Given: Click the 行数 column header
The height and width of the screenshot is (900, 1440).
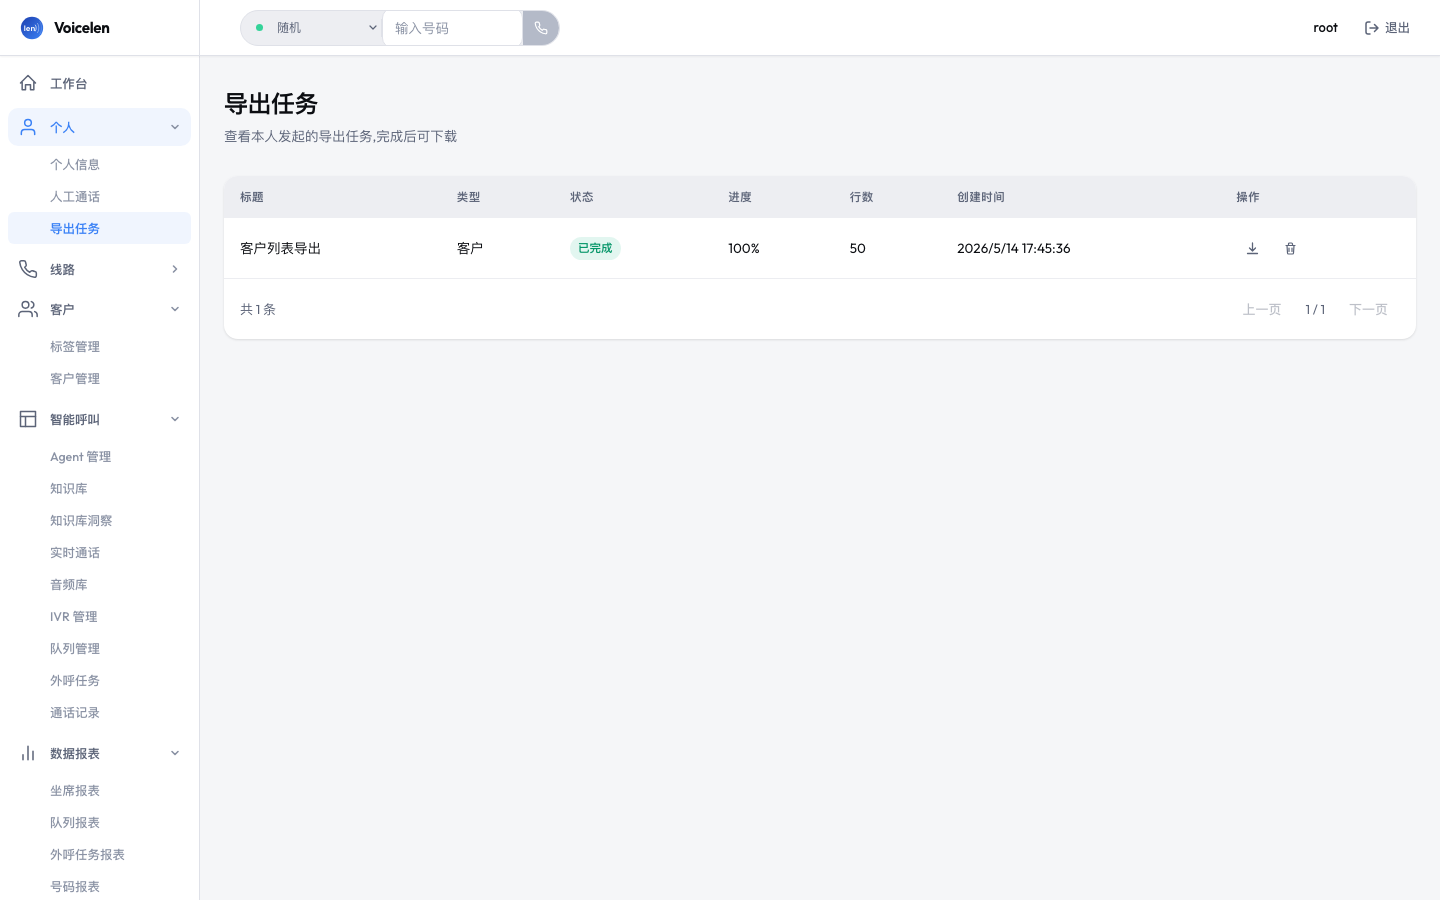Looking at the screenshot, I should (862, 197).
